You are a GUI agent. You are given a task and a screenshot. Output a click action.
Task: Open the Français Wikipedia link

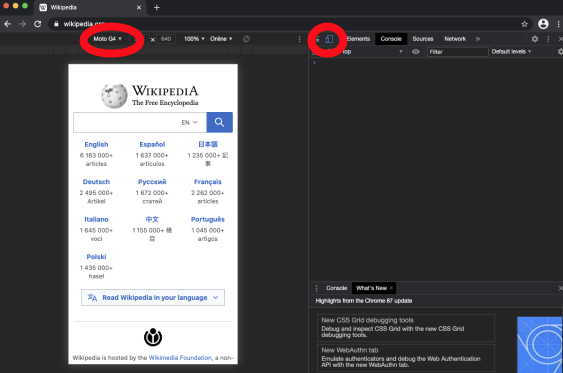pyautogui.click(x=208, y=182)
